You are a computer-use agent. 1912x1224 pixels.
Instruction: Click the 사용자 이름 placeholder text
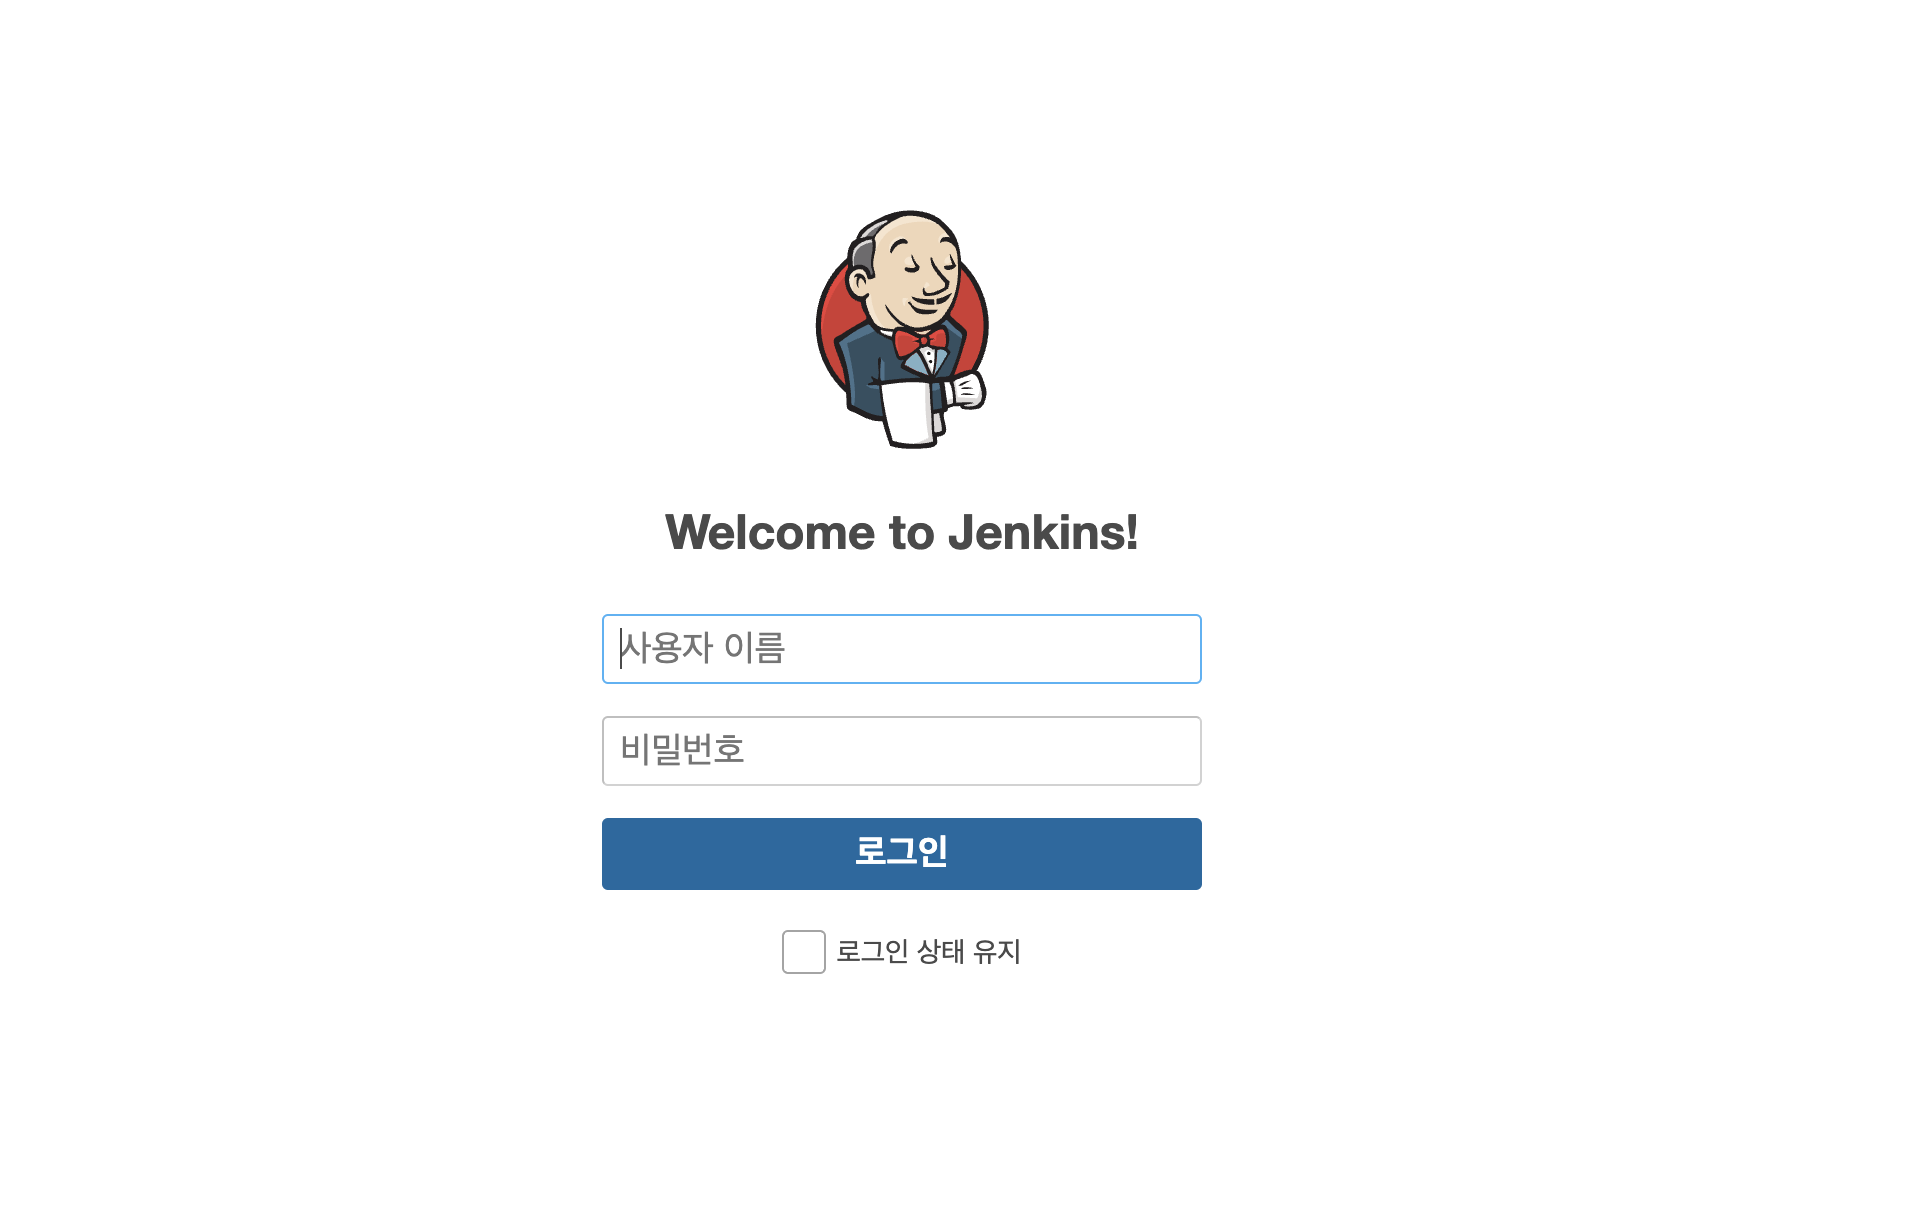coord(703,648)
